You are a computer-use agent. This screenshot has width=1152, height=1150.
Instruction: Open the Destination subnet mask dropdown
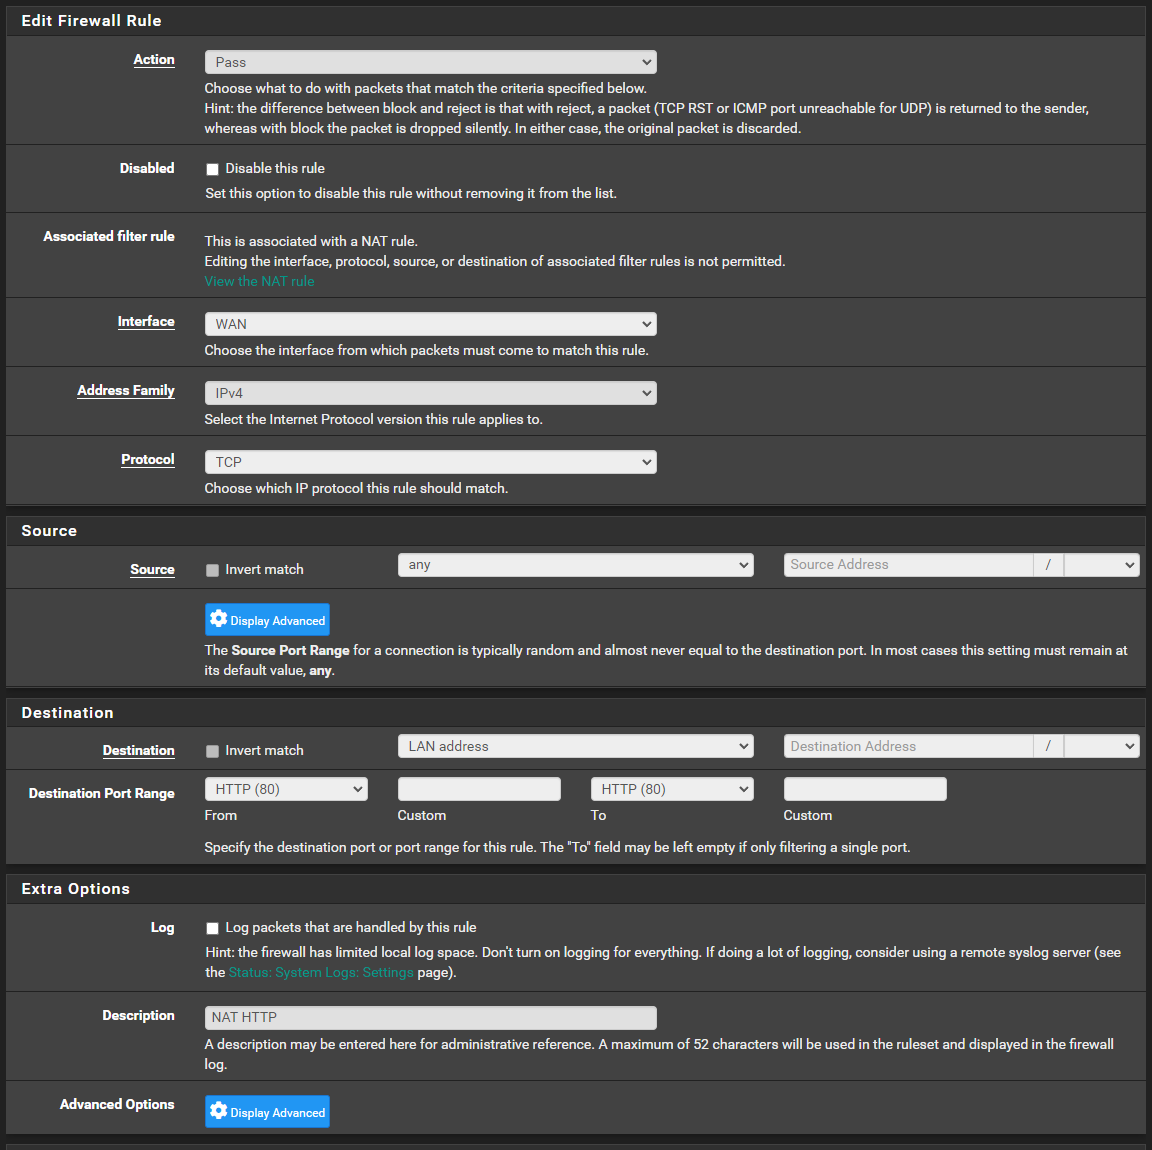click(x=1101, y=746)
